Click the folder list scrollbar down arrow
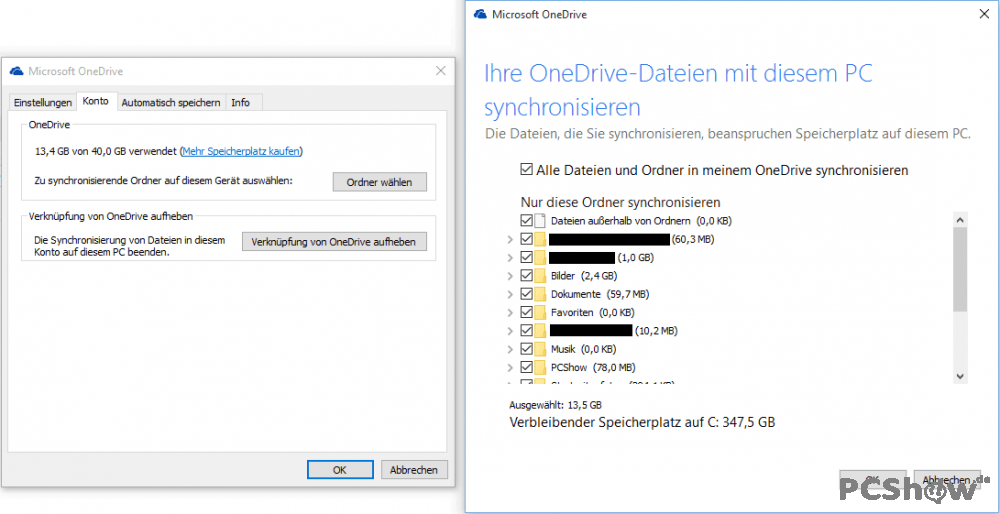Image resolution: width=1000 pixels, height=514 pixels. pyautogui.click(x=960, y=376)
